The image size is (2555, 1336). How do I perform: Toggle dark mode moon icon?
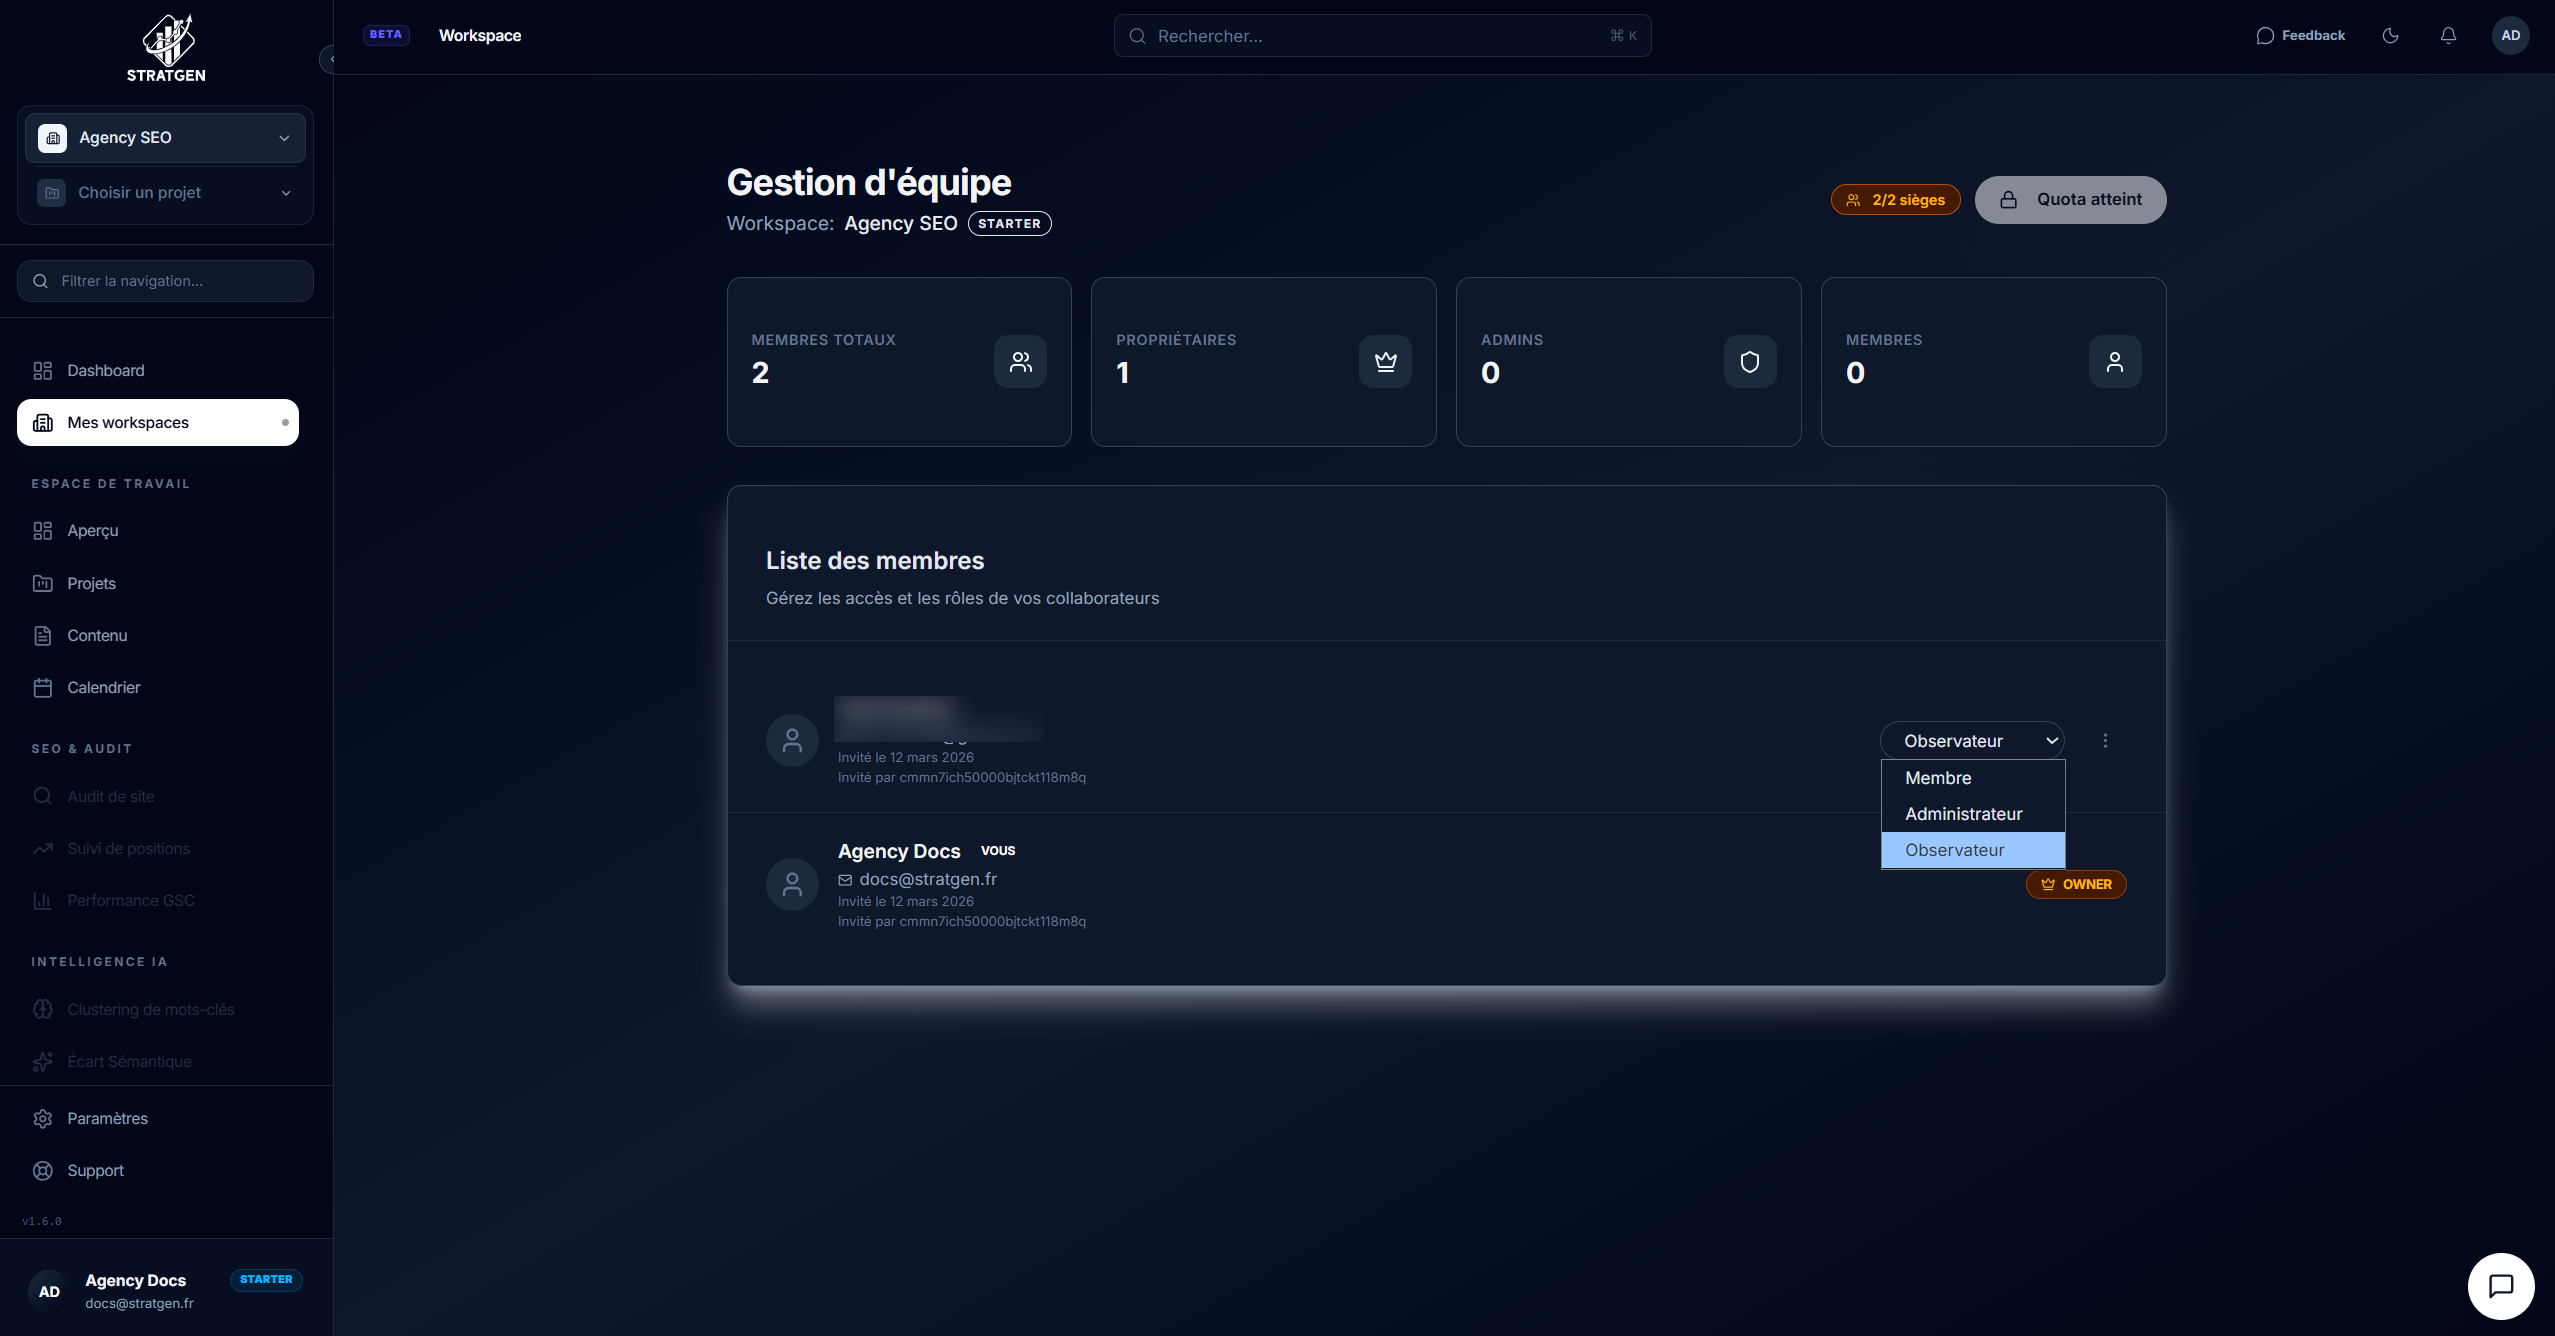coord(2390,36)
